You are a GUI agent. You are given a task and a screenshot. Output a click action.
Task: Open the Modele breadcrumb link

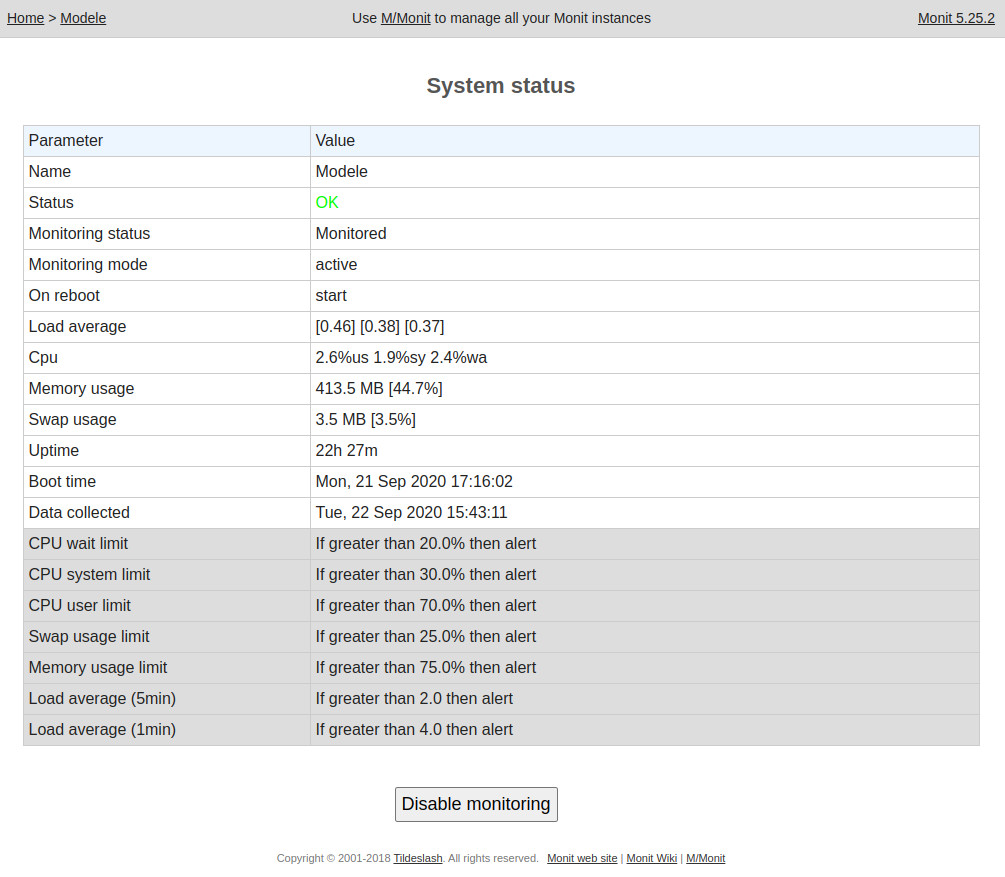click(83, 18)
